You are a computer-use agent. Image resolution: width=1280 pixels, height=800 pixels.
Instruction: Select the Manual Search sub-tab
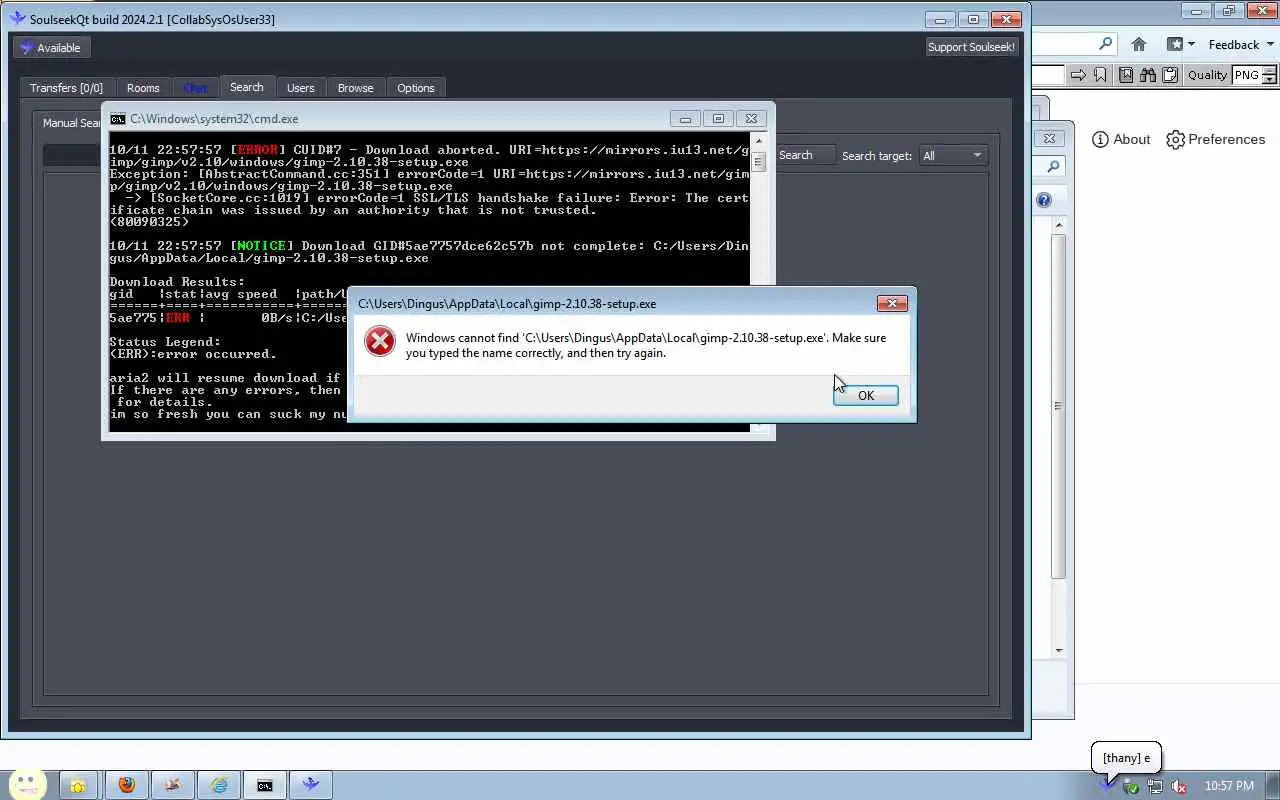click(72, 123)
